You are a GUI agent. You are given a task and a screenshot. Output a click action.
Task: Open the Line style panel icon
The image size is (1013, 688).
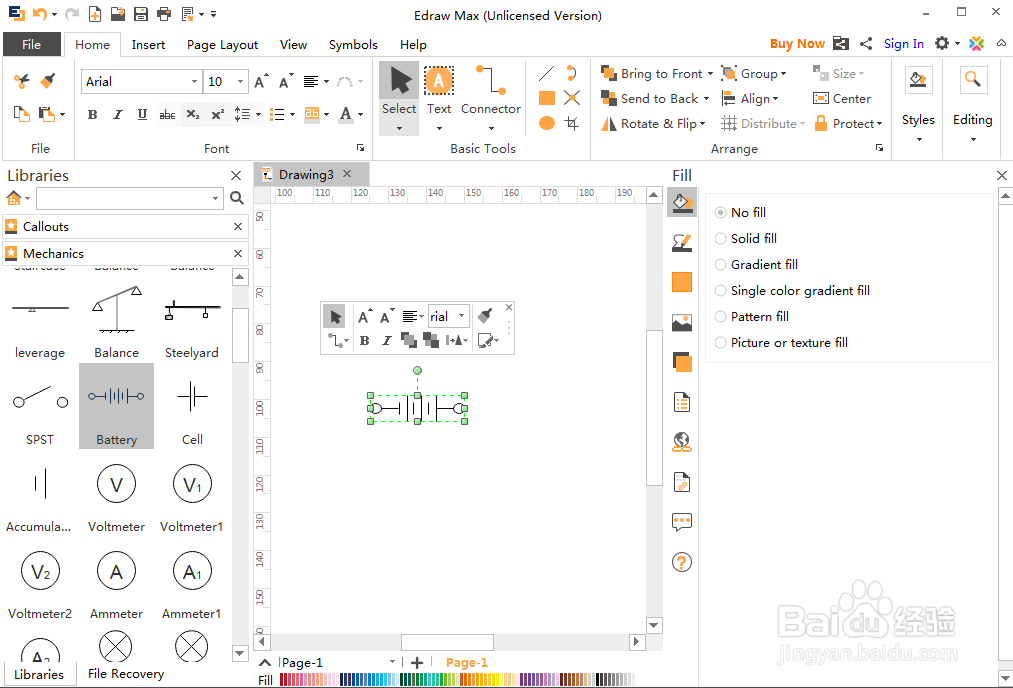pos(682,242)
